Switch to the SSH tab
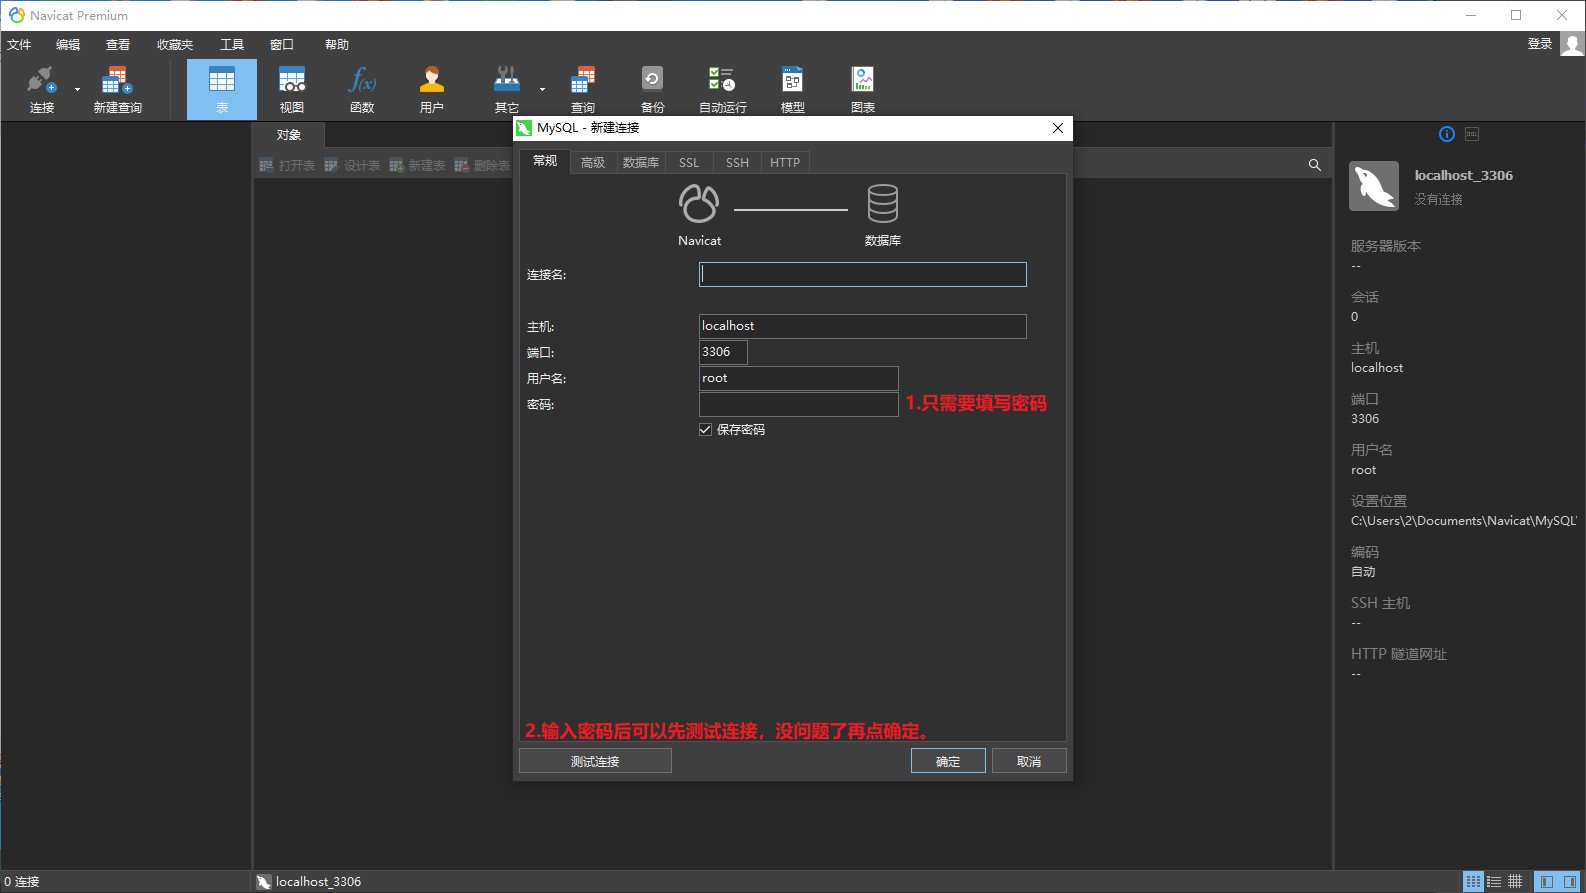Image resolution: width=1586 pixels, height=893 pixels. point(737,163)
